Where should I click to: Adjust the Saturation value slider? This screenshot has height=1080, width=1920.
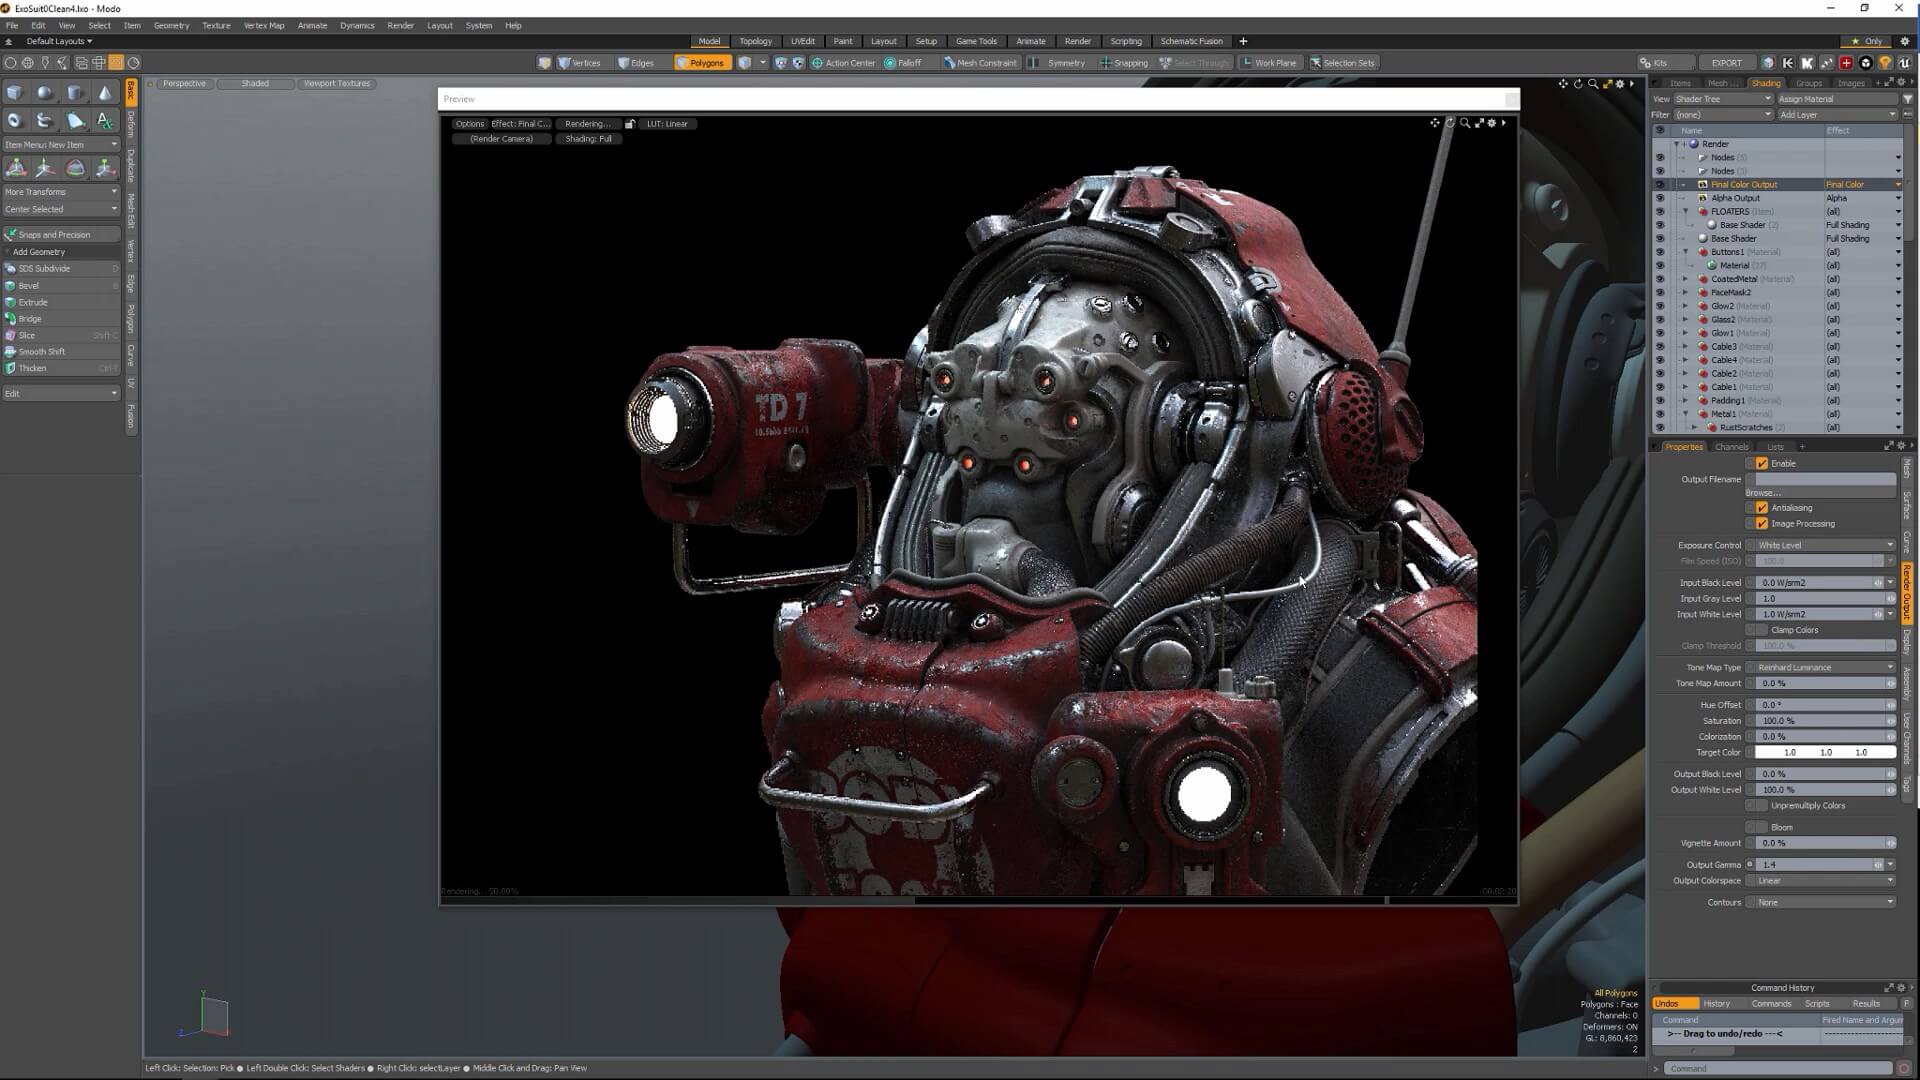click(1825, 721)
